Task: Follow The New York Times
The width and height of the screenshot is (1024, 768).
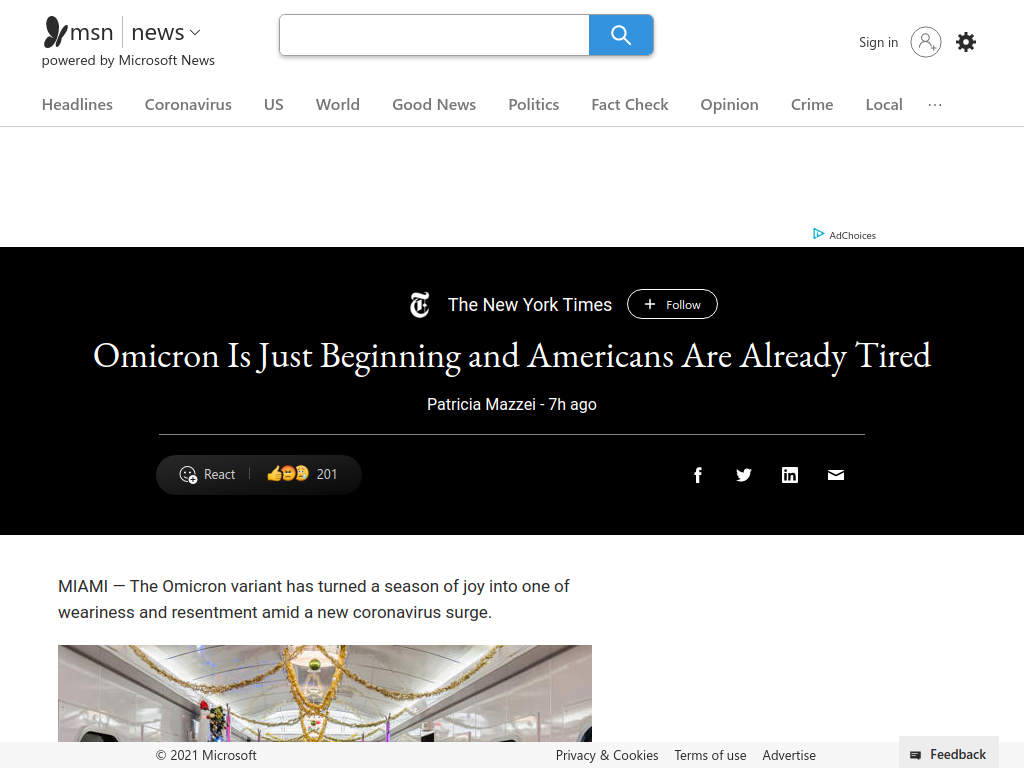Action: coord(672,304)
